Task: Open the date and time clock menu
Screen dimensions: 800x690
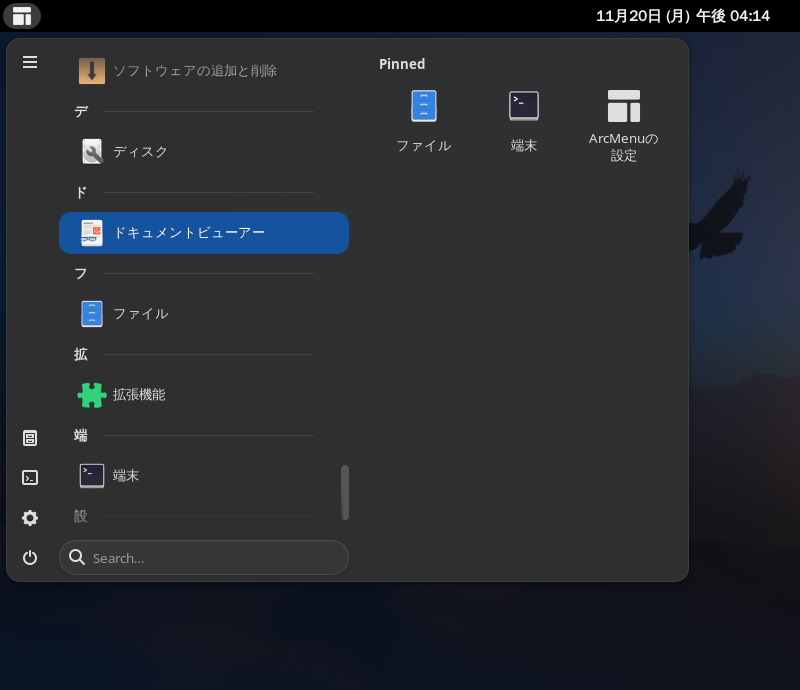Action: (x=683, y=16)
